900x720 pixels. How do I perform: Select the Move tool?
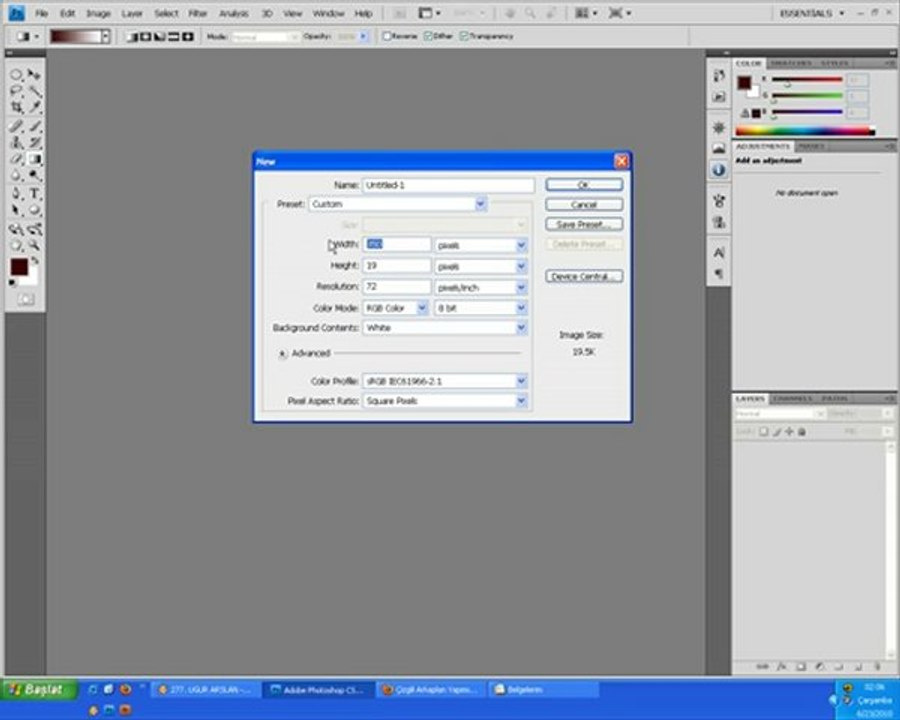(x=34, y=75)
